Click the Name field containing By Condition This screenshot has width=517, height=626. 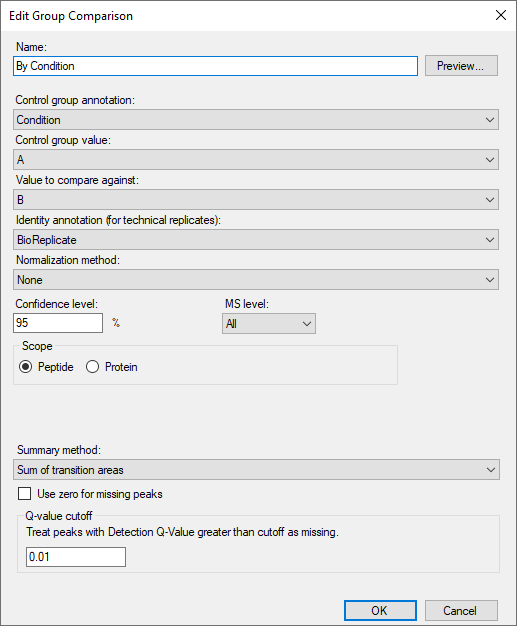[x=215, y=66]
